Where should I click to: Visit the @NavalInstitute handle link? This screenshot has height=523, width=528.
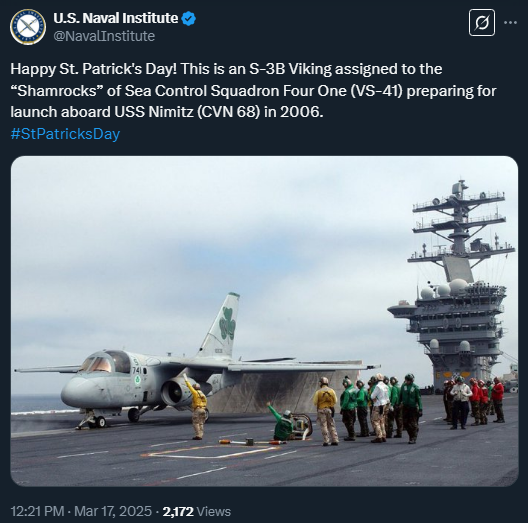104,36
